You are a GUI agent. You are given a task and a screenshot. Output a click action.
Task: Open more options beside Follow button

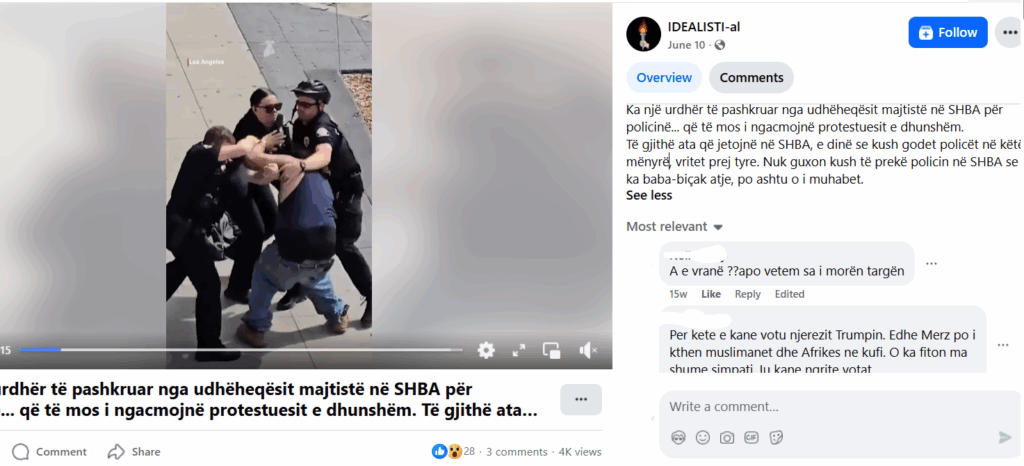[x=1009, y=33]
